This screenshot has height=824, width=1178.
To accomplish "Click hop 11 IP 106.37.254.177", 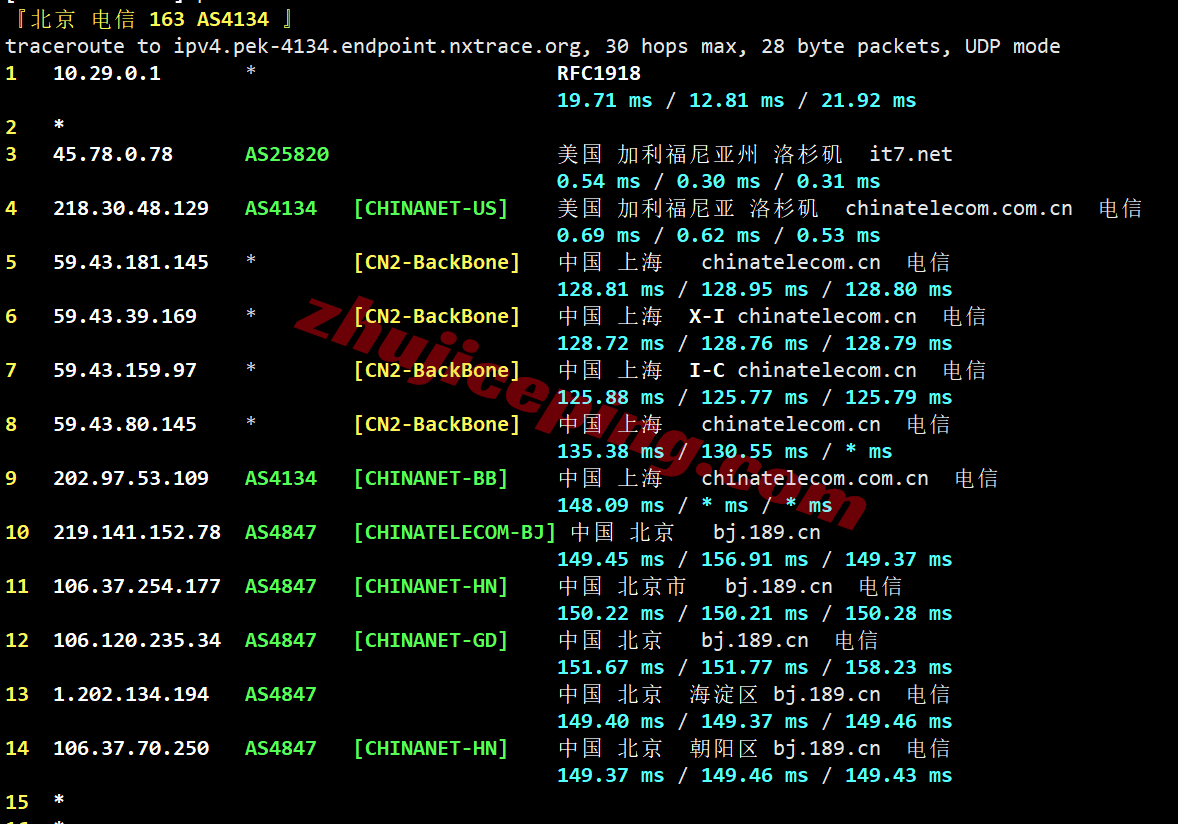I will point(137,587).
